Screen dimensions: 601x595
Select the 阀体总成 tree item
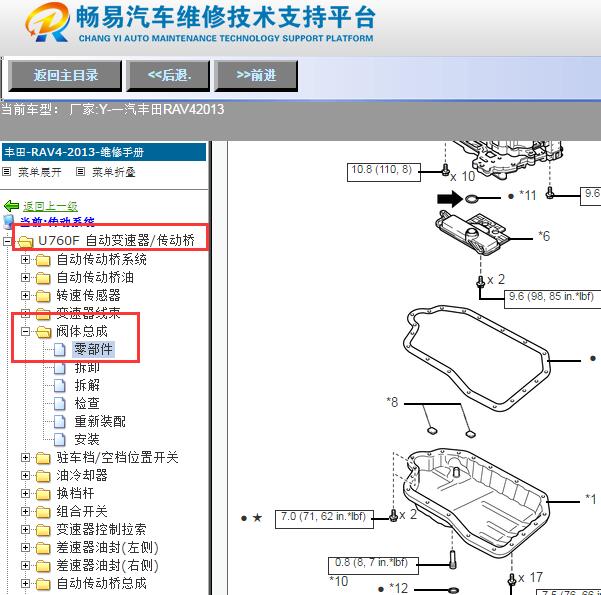[82, 332]
